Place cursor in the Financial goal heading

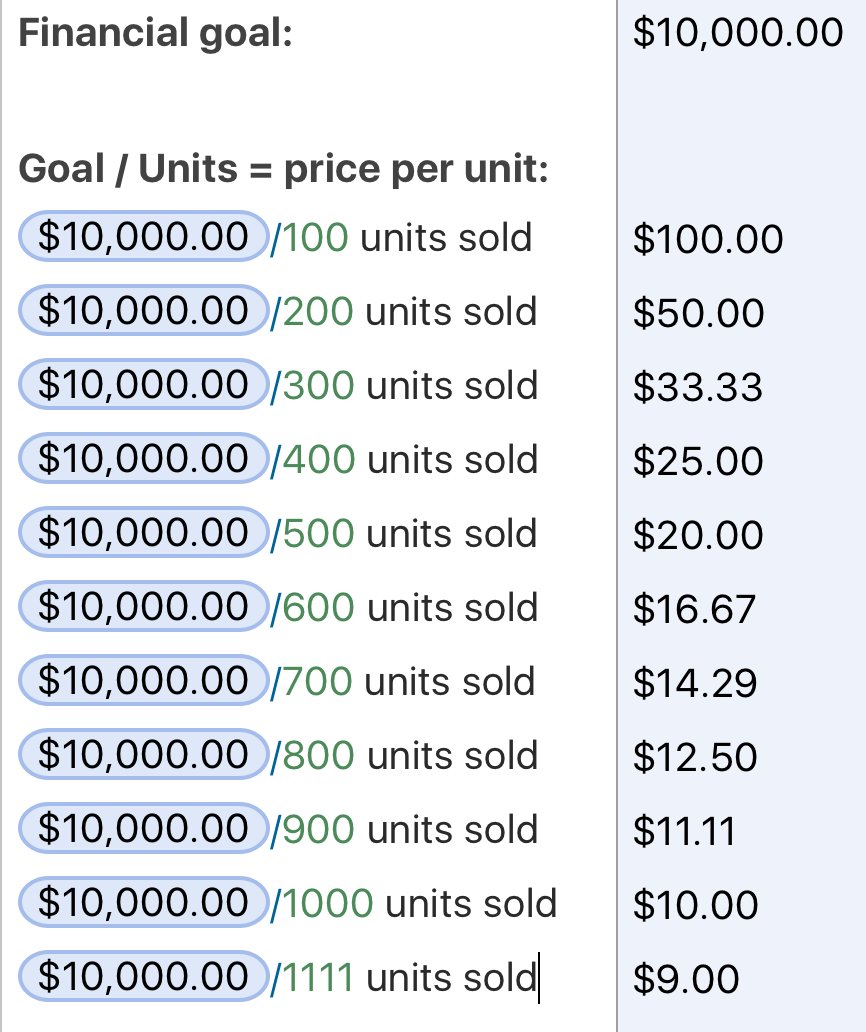(155, 34)
